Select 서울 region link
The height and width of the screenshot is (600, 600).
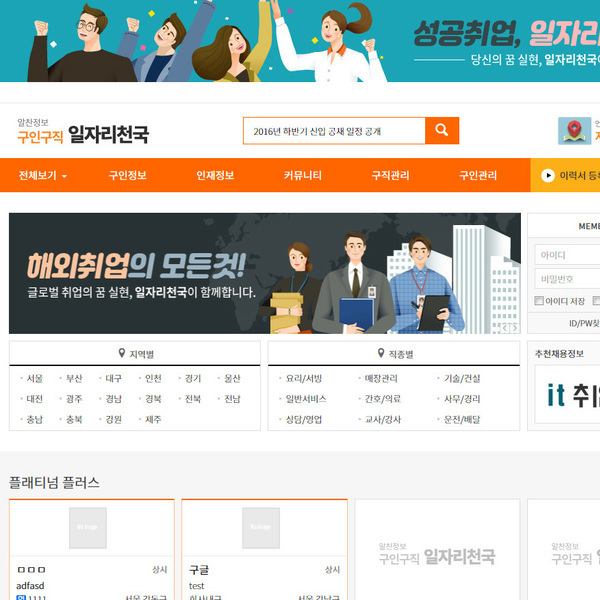click(34, 378)
